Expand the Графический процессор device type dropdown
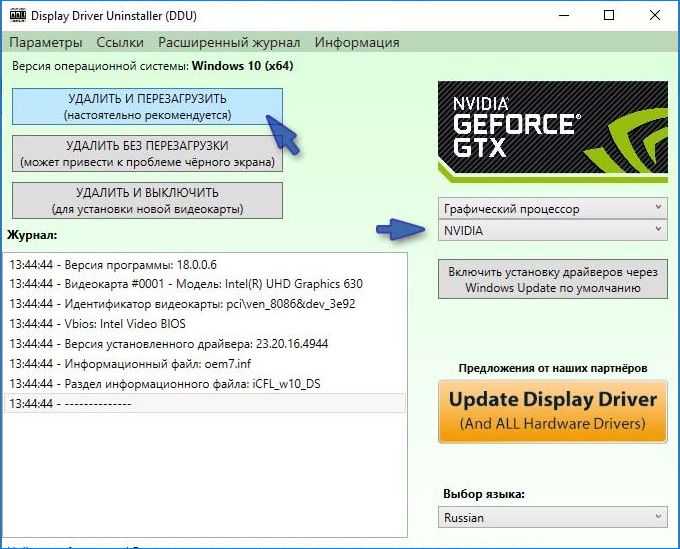Screen dimensions: 680x549 pyautogui.click(x=553, y=209)
